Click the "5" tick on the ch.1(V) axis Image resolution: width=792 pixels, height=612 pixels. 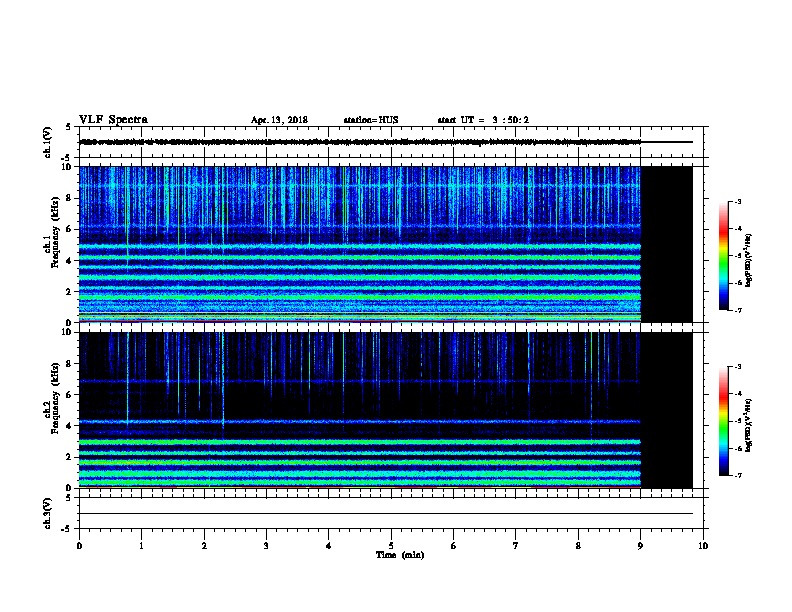coord(68,127)
